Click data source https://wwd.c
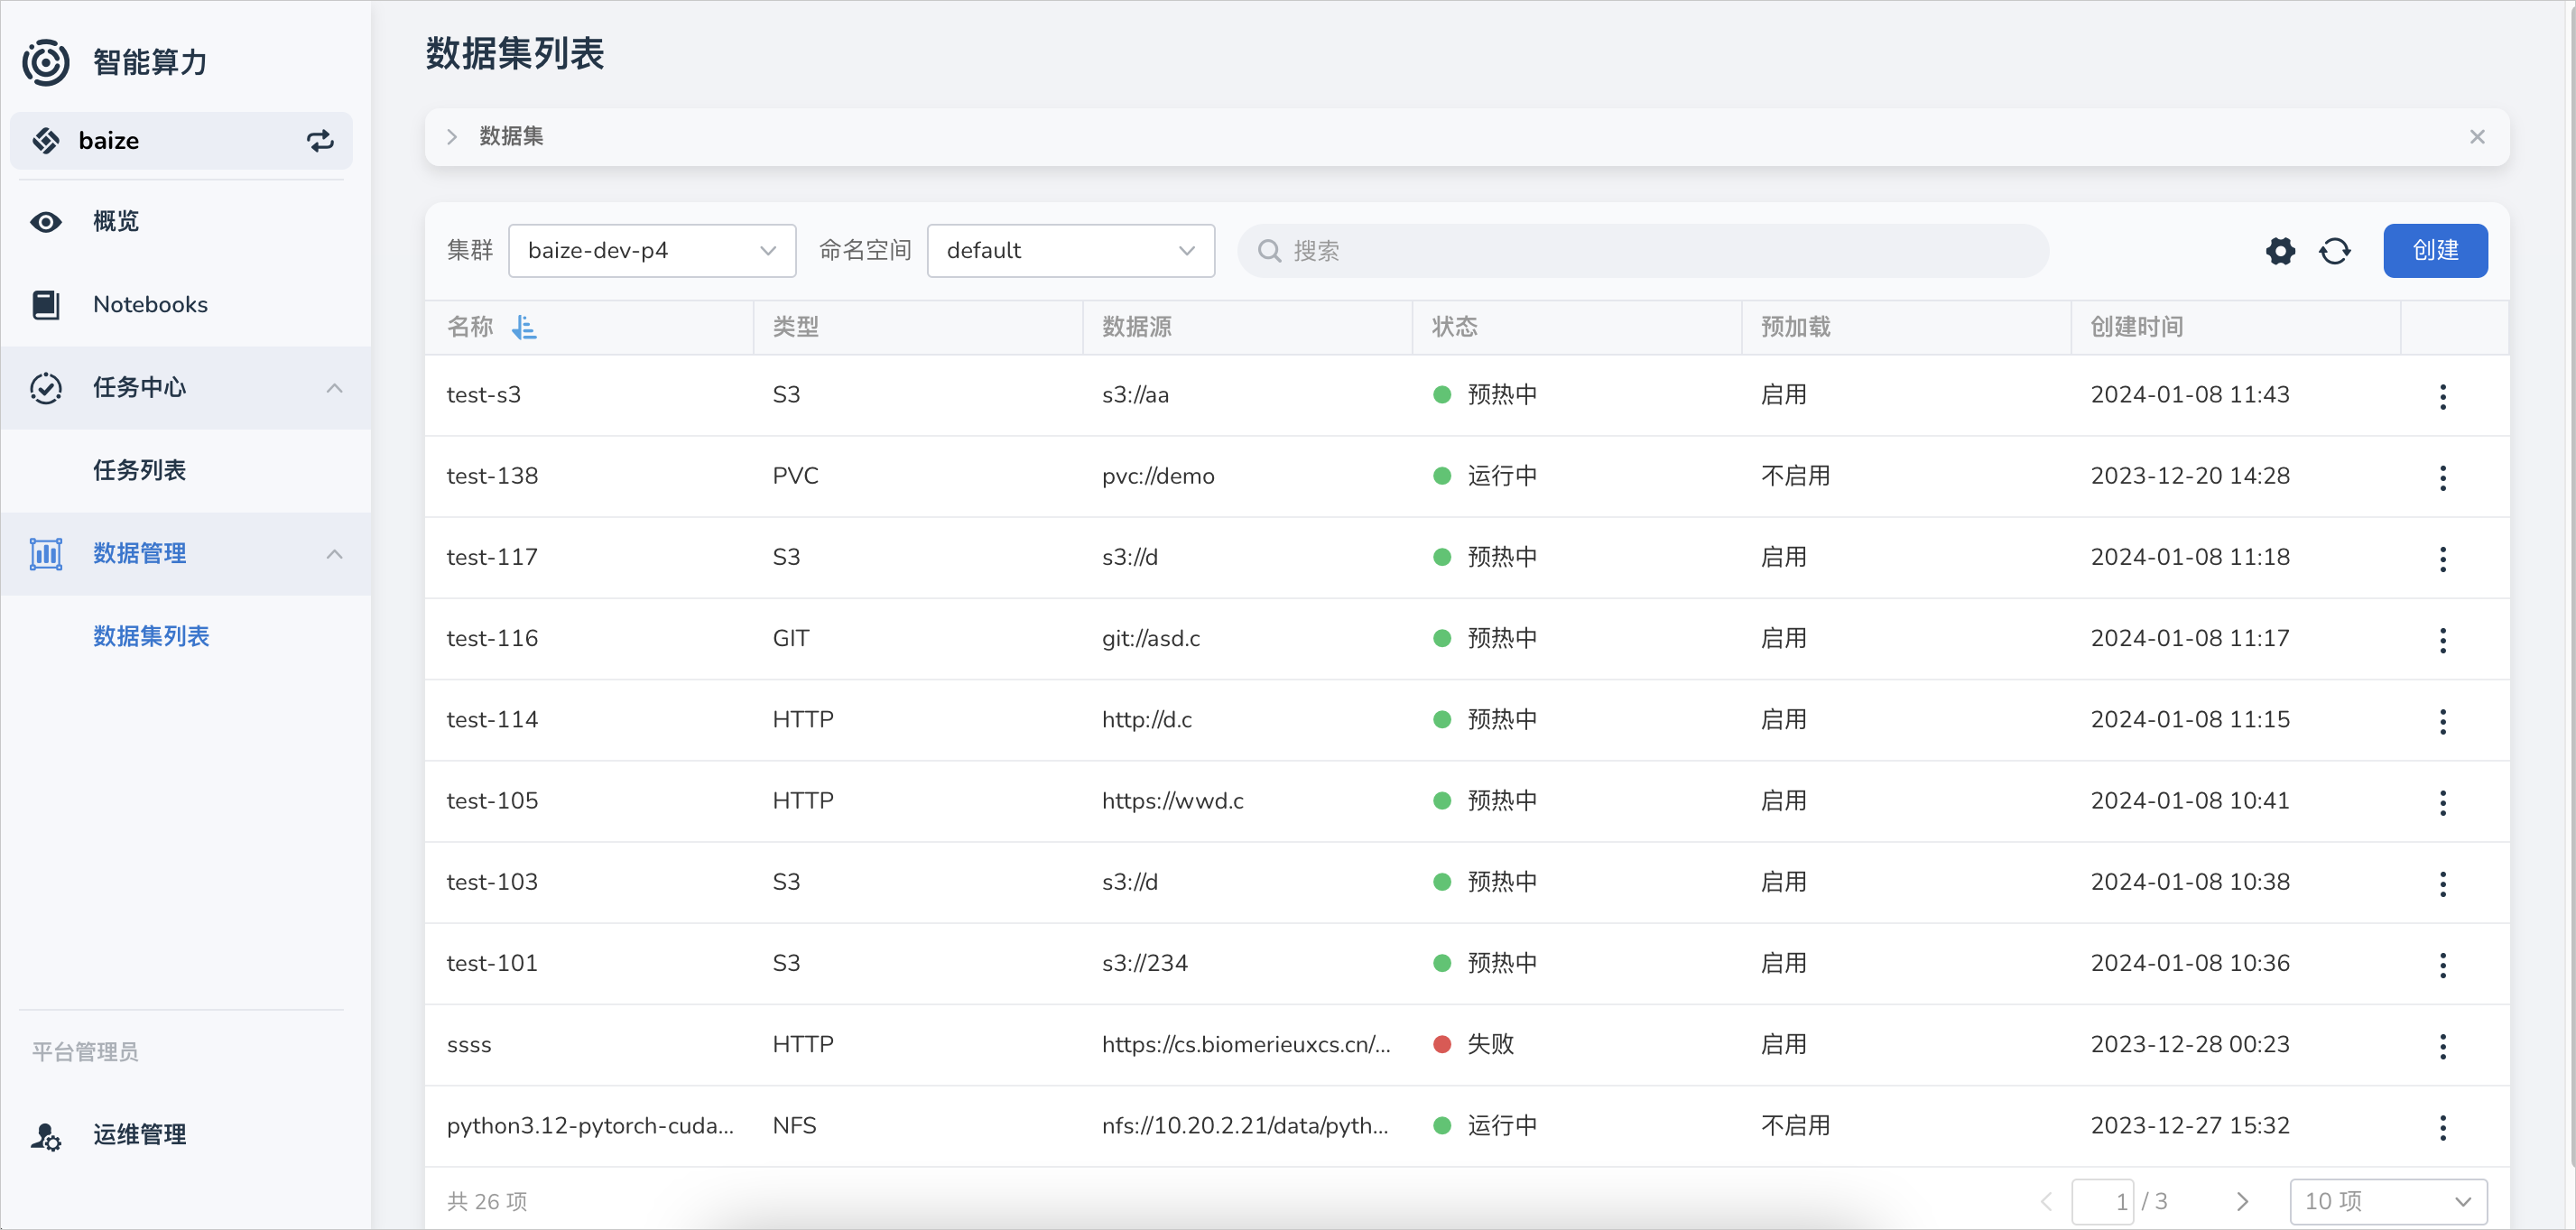The image size is (2576, 1230). [1173, 801]
